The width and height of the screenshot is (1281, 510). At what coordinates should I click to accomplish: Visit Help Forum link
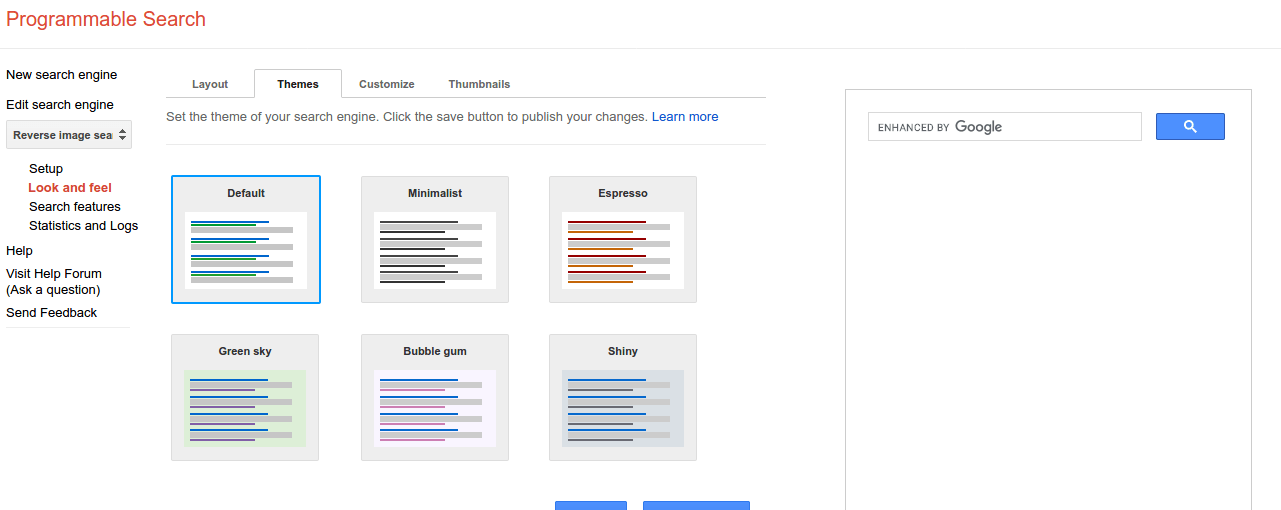pos(54,281)
